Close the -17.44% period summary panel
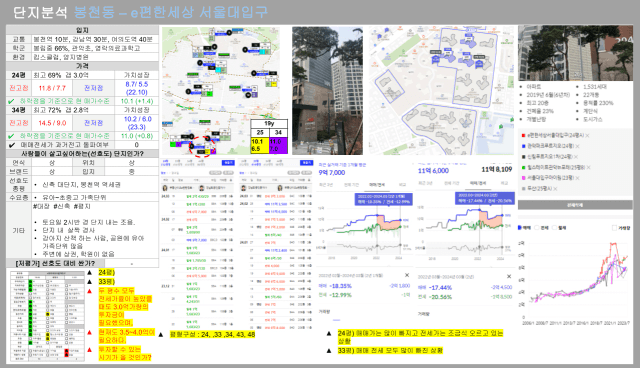 pos(509,276)
